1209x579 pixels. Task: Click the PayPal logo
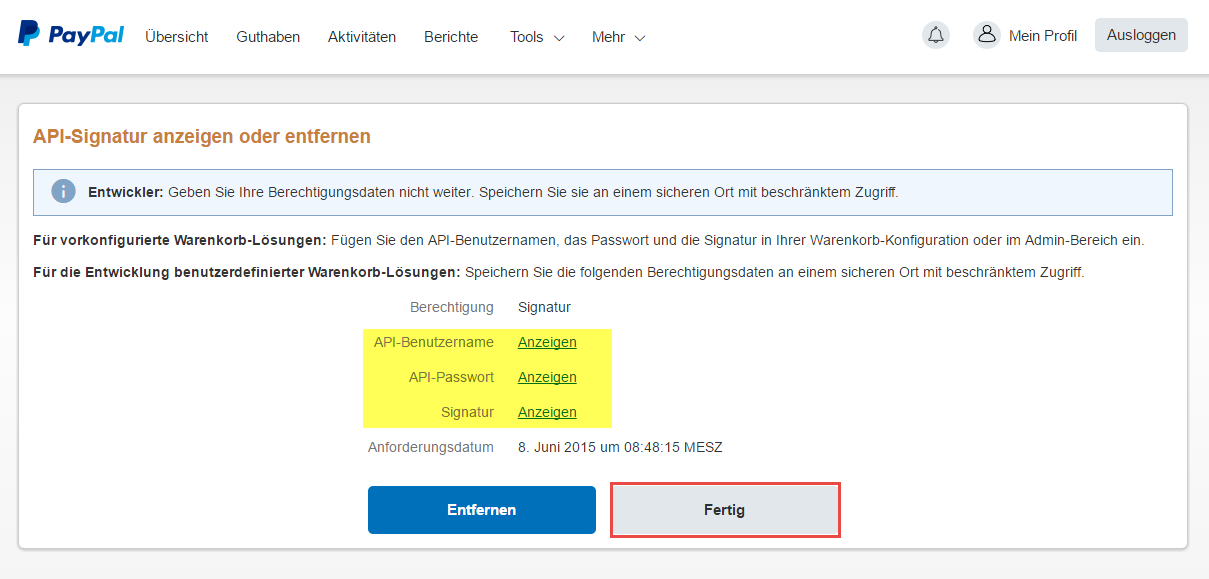(70, 35)
